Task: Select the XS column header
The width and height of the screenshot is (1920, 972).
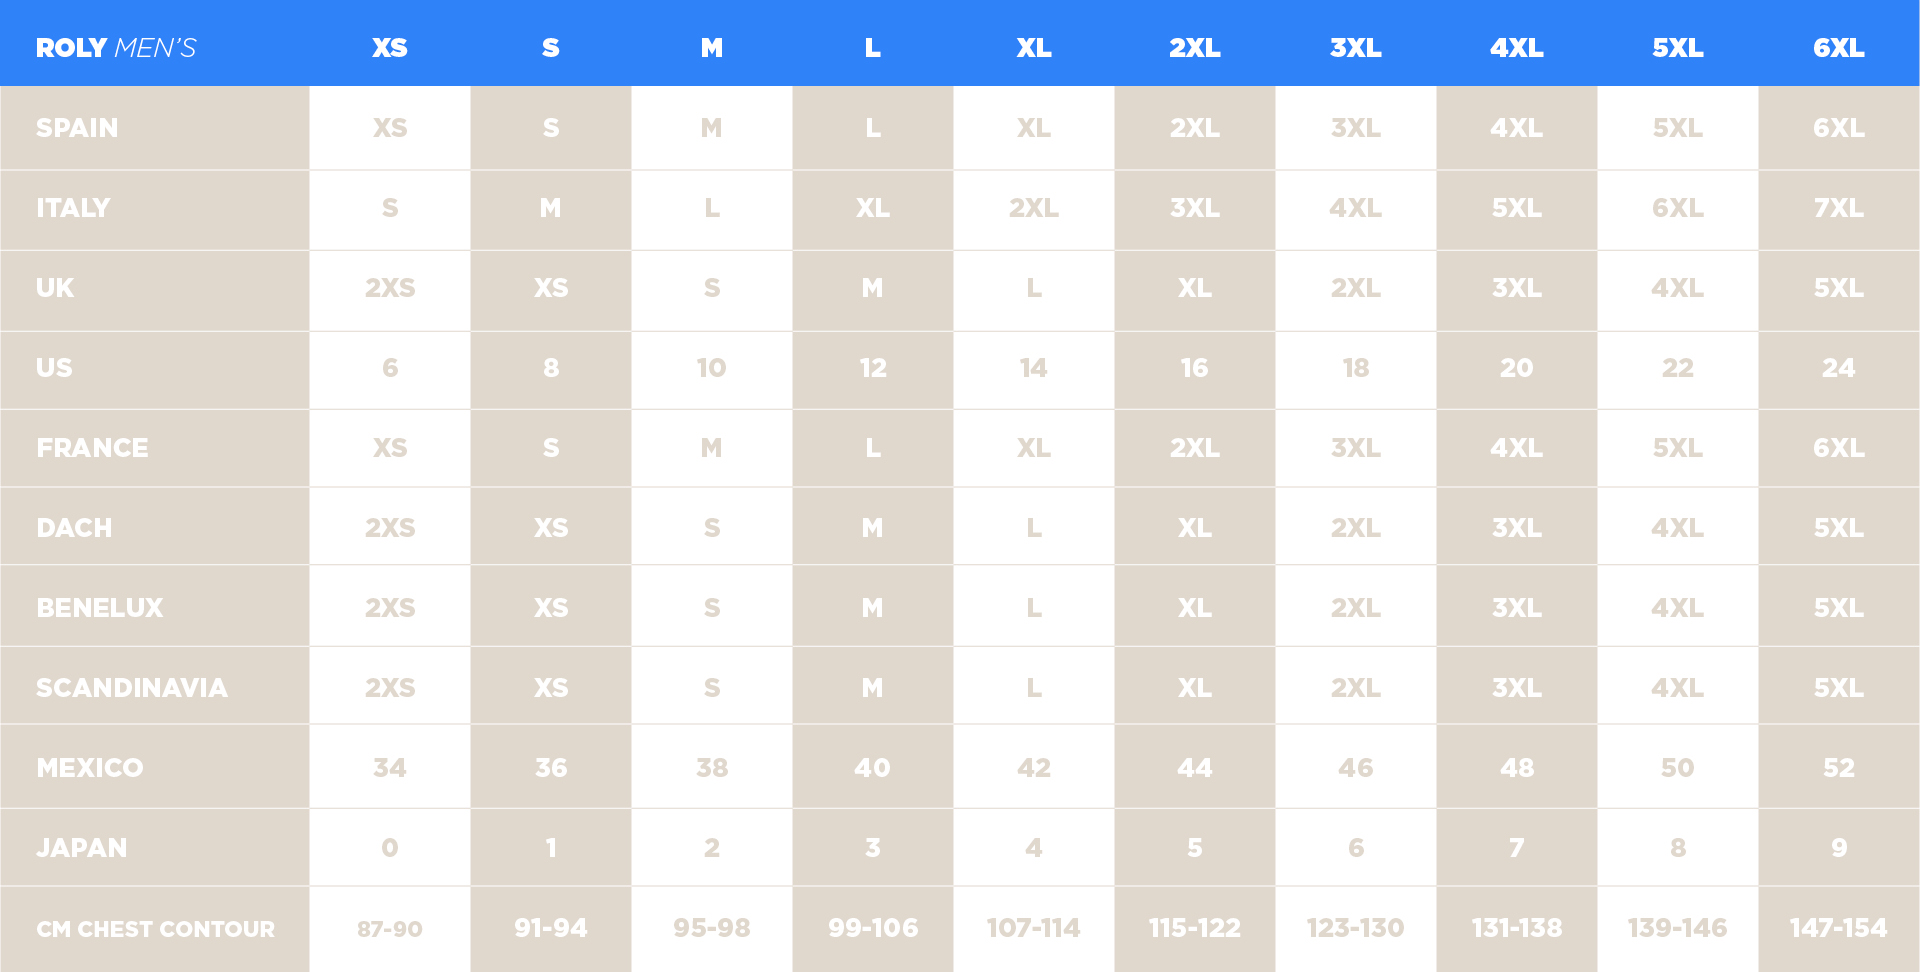Action: click(389, 48)
